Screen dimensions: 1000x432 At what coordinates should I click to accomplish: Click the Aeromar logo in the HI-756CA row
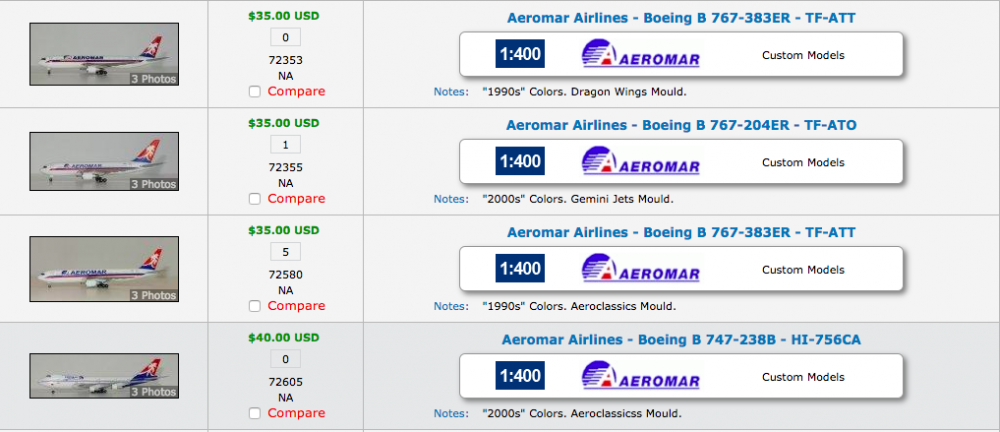pyautogui.click(x=641, y=377)
